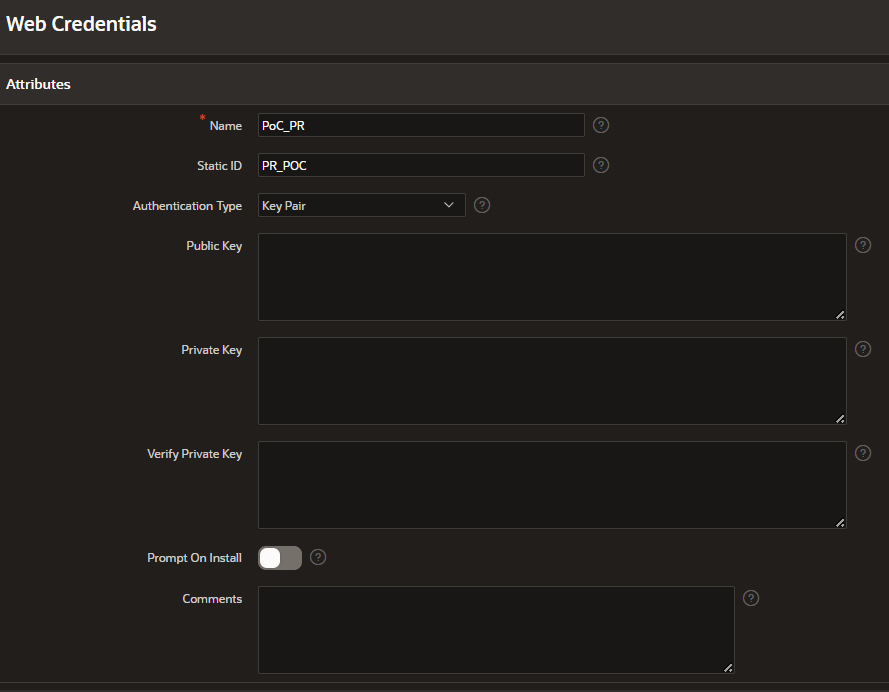Click the Public Key help icon
The width and height of the screenshot is (889, 692).
[862, 245]
